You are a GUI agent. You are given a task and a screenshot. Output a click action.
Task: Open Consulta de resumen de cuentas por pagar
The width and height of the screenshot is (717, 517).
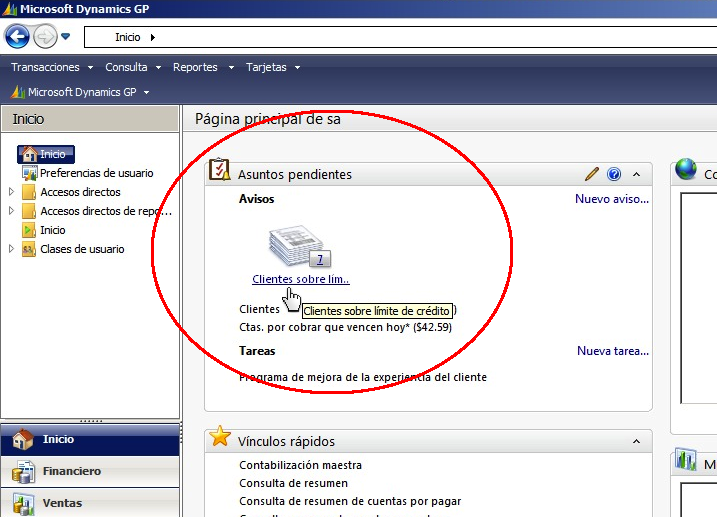(350, 501)
